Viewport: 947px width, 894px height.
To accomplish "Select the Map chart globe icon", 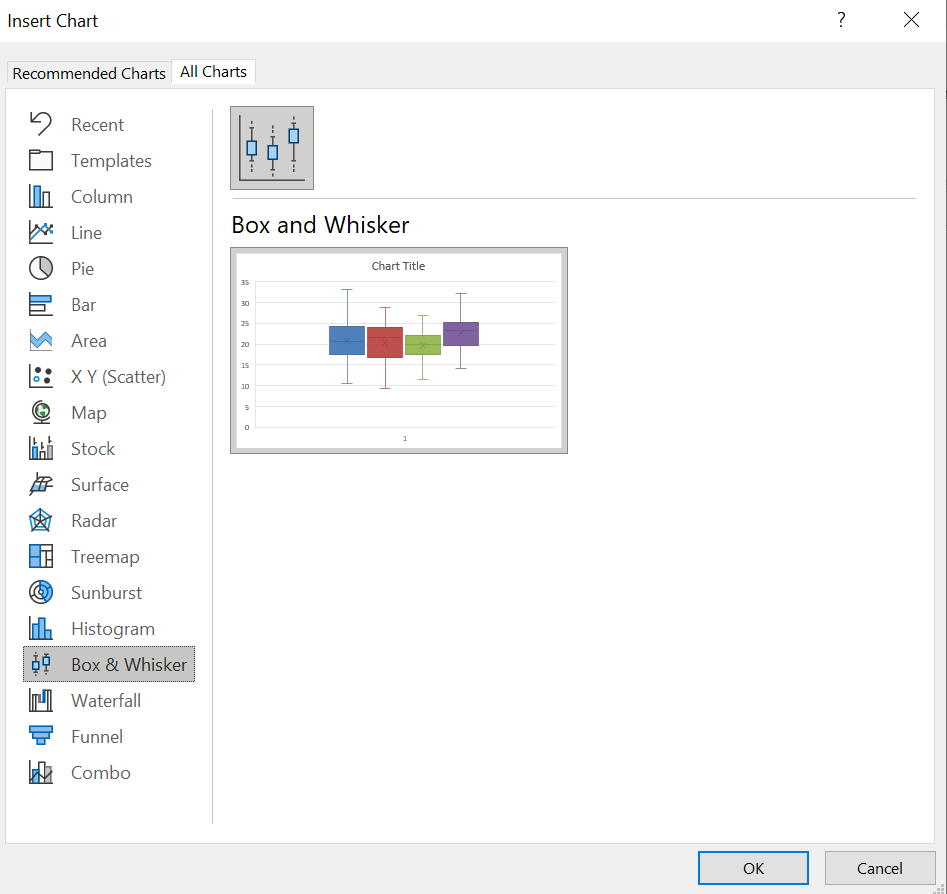I will 40,413.
